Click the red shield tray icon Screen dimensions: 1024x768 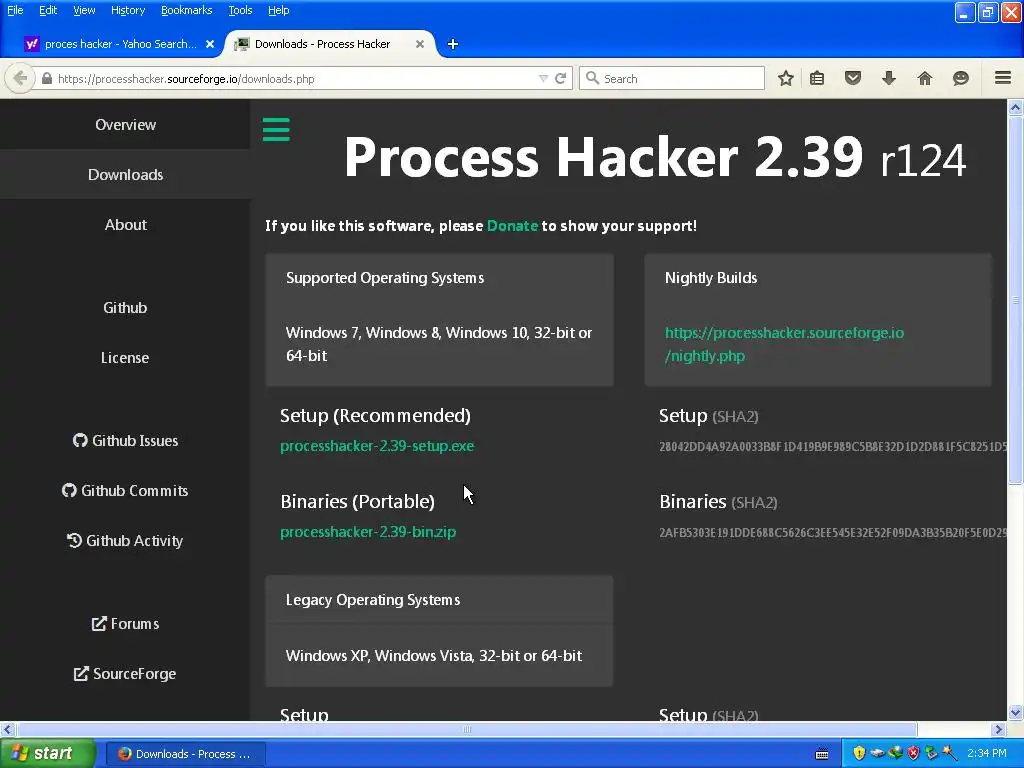(x=914, y=753)
